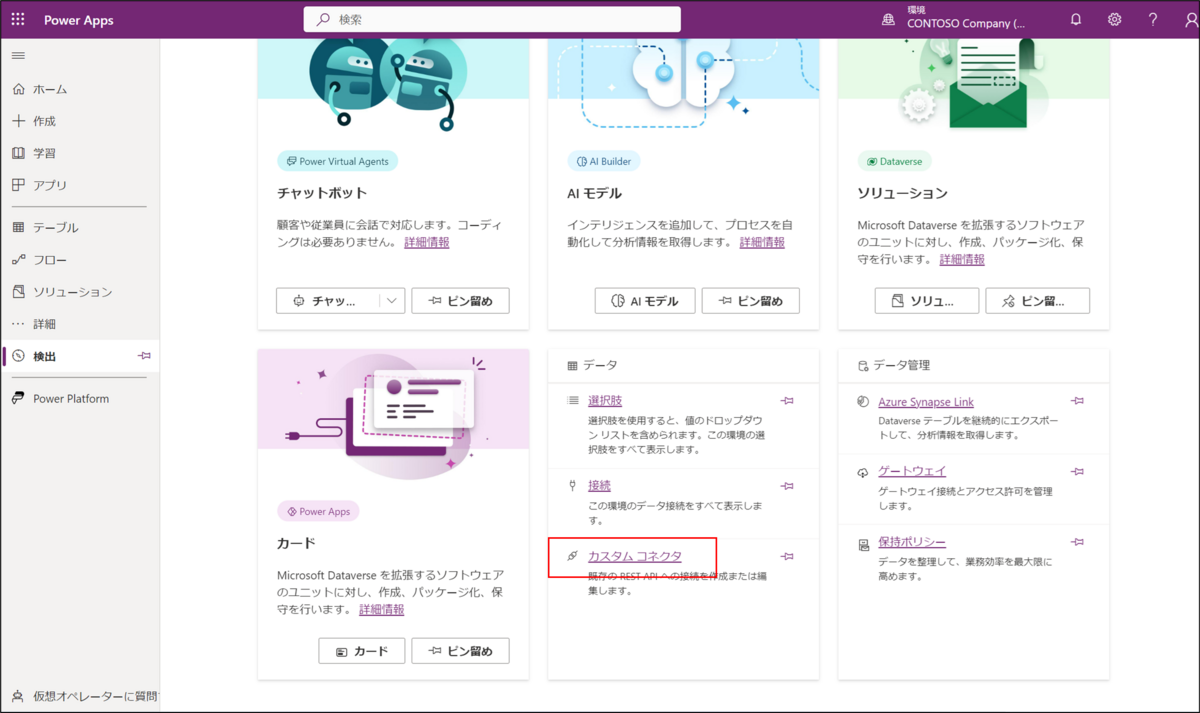Click the カード button

click(361, 651)
